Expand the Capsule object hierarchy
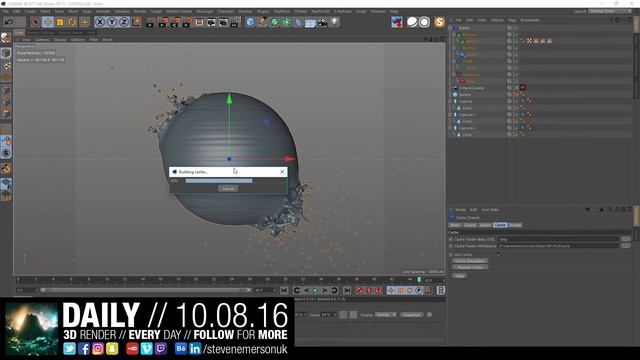 pos(451,101)
